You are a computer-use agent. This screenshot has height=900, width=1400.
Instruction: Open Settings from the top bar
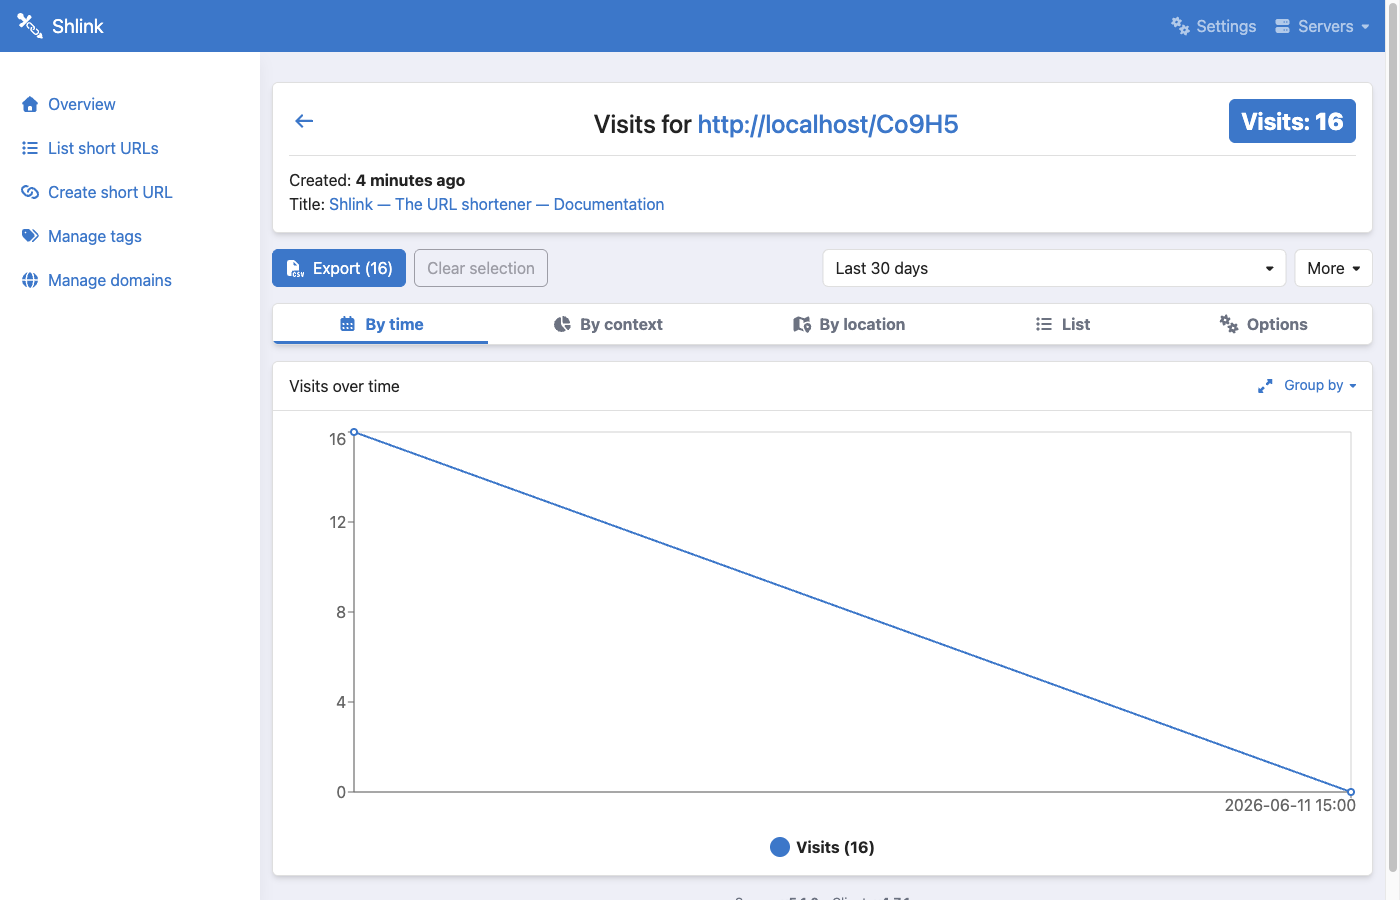(x=1213, y=26)
